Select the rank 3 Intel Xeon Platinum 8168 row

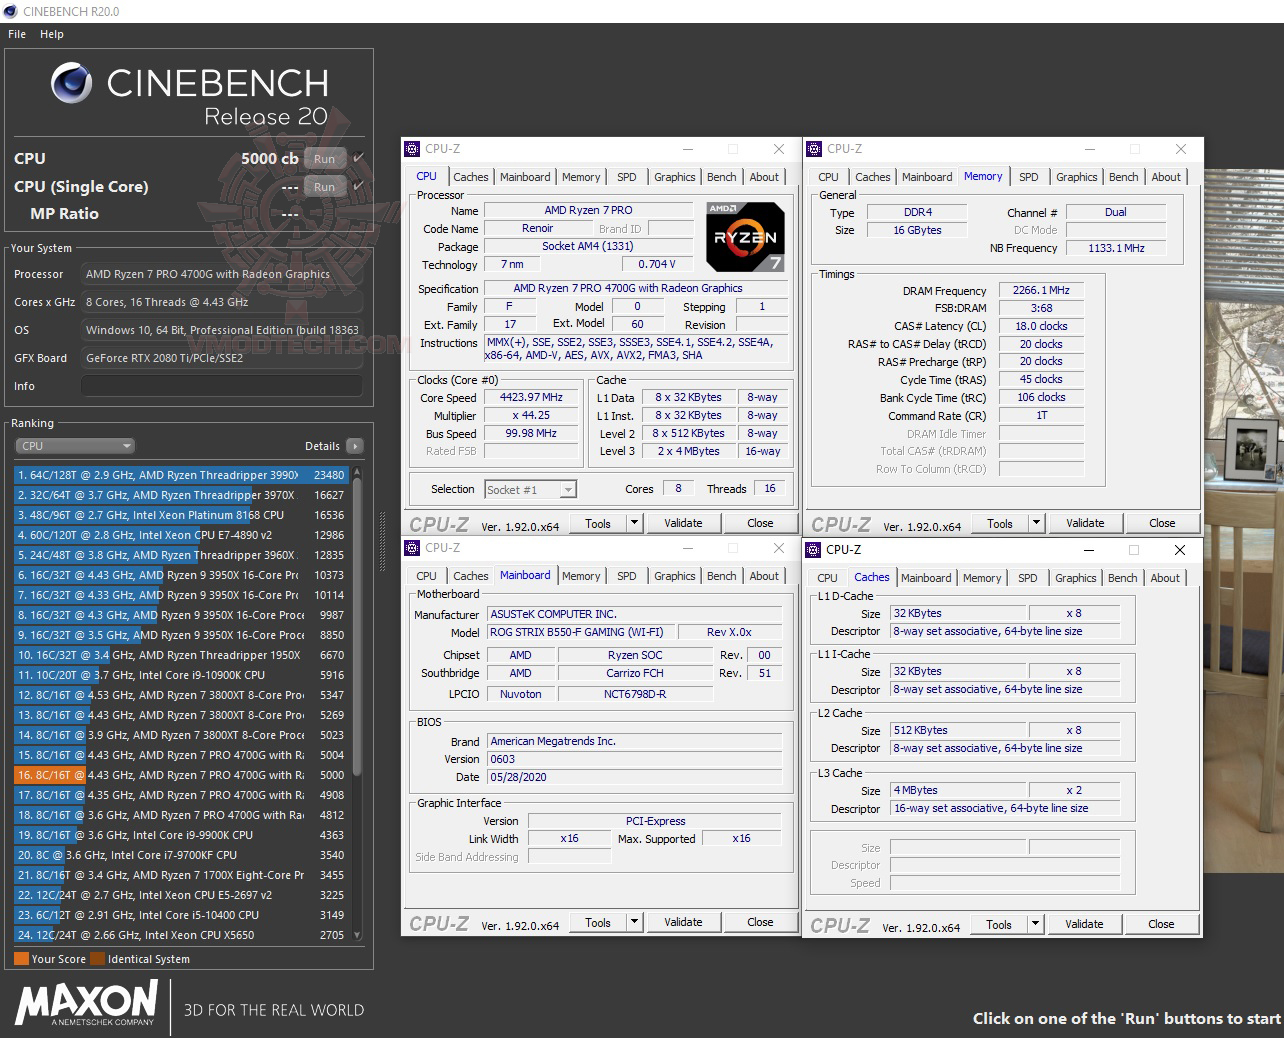[x=181, y=515]
